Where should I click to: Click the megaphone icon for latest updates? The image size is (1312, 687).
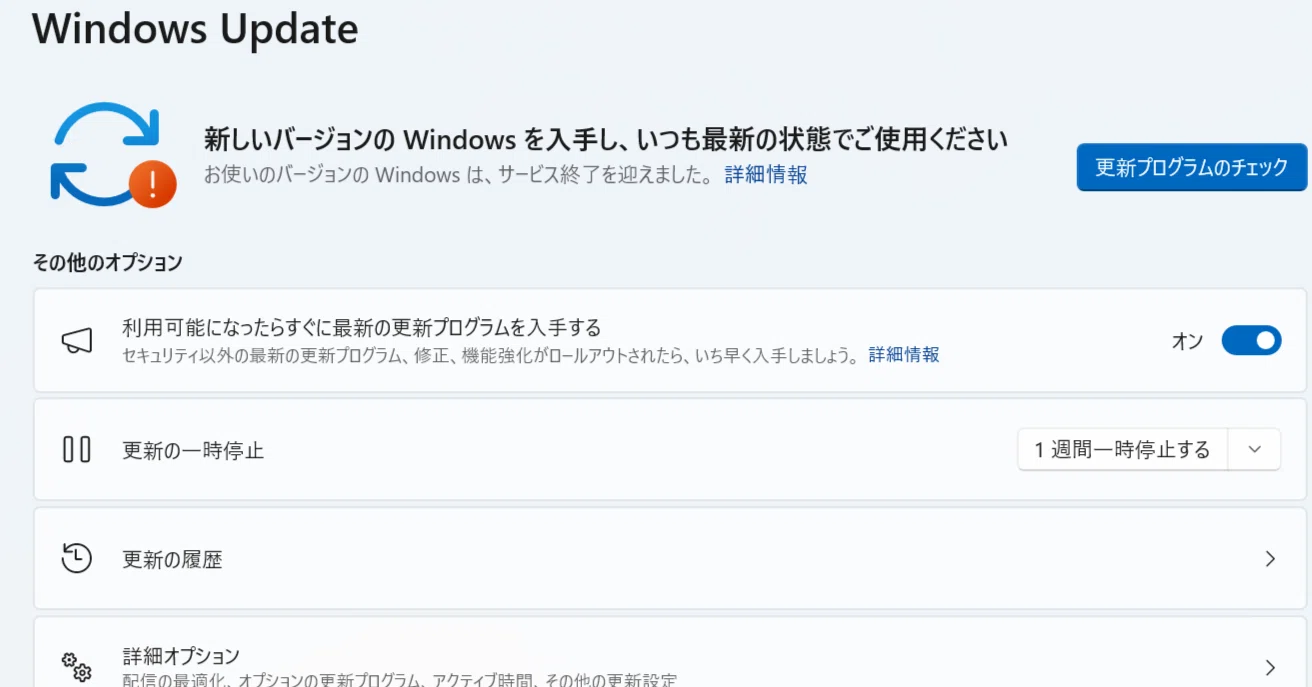coord(77,341)
